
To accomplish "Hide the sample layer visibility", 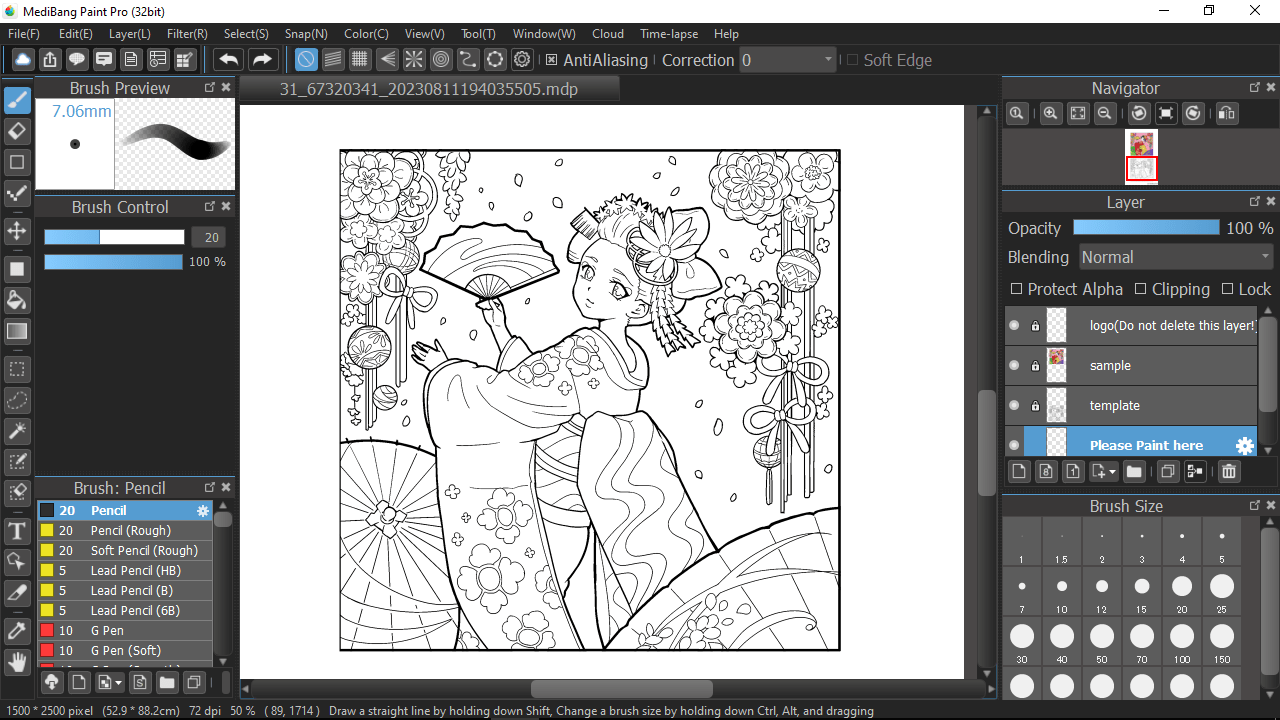I will 1014,365.
